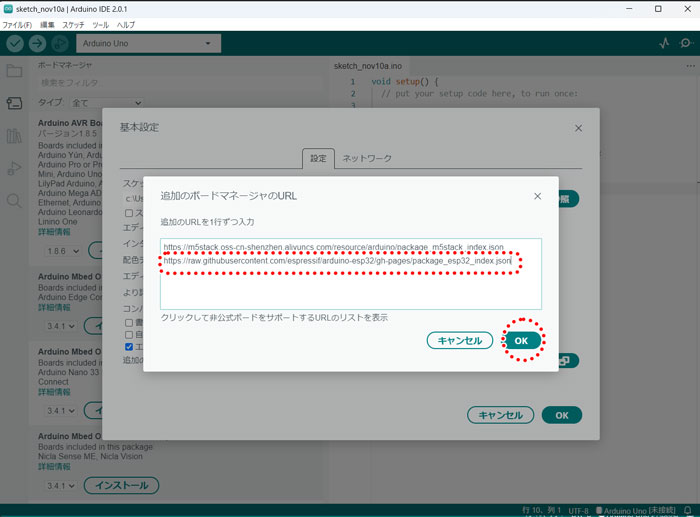The height and width of the screenshot is (517, 700).
Task: Open the 3.4.1 version dropdown of Nano 33 package
Action: point(62,410)
